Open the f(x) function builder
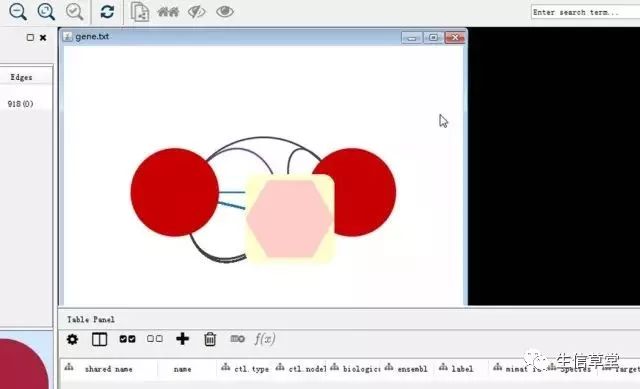Screen dimensions: 640x389 (264, 339)
